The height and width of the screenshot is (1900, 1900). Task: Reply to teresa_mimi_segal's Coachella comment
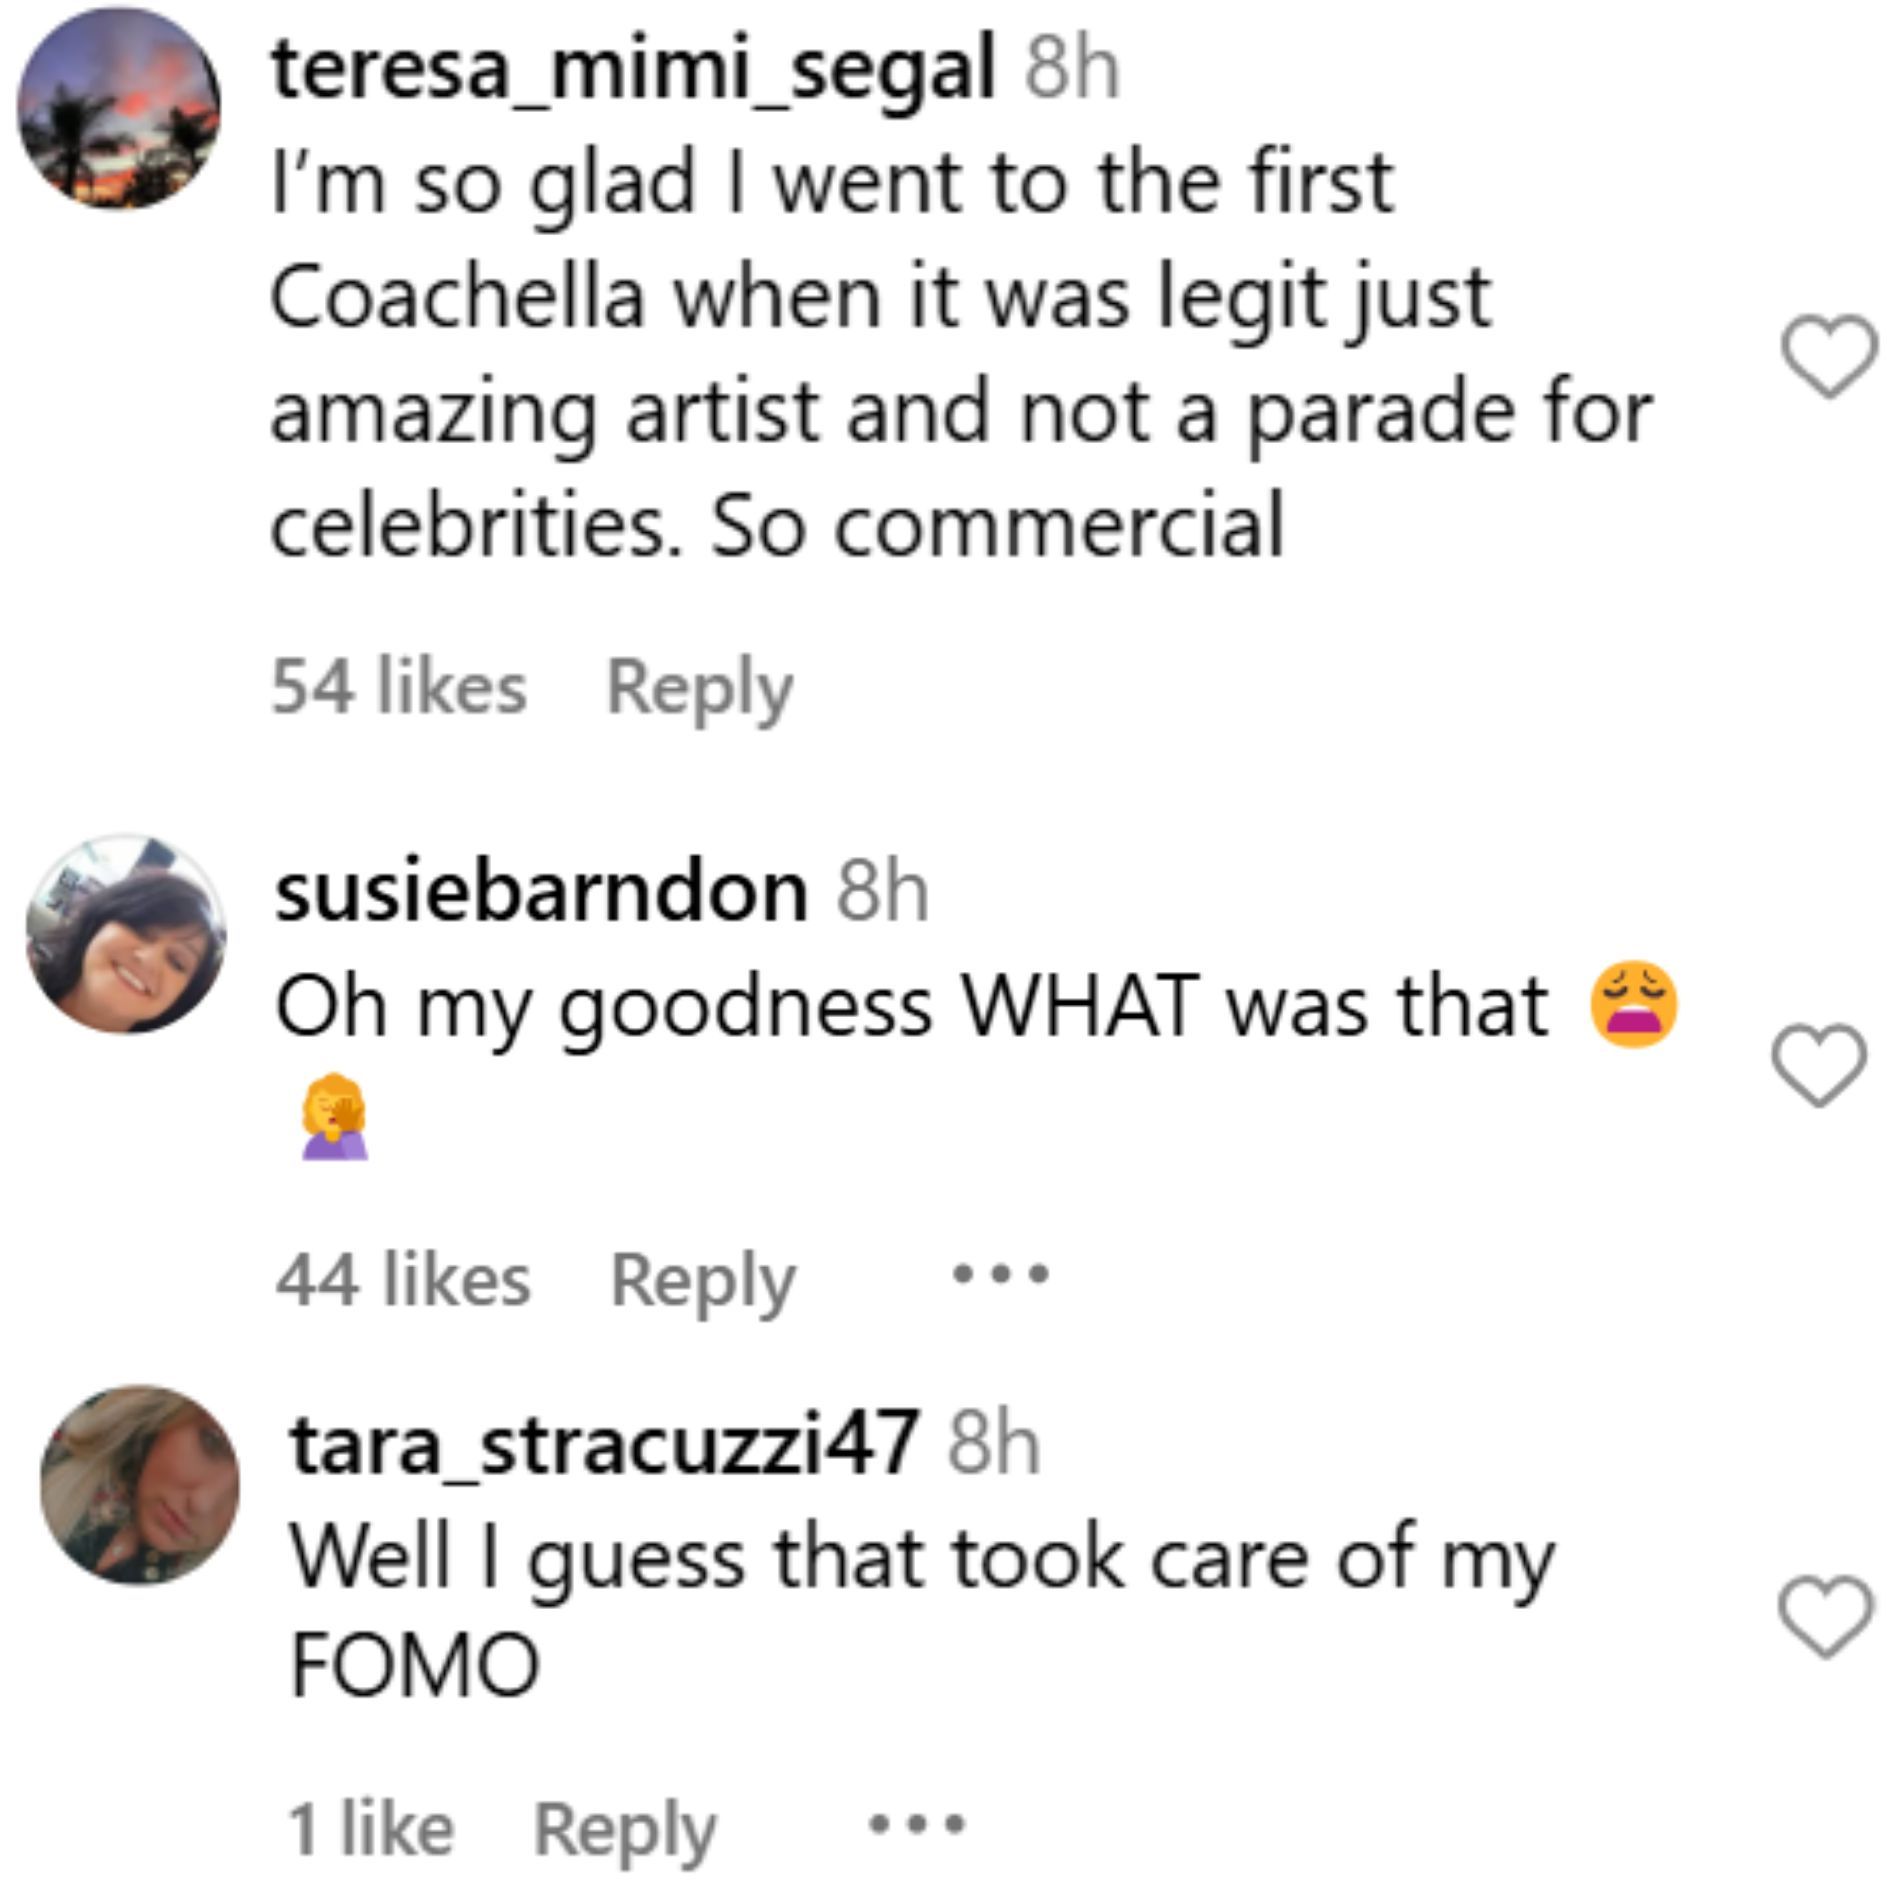700,688
